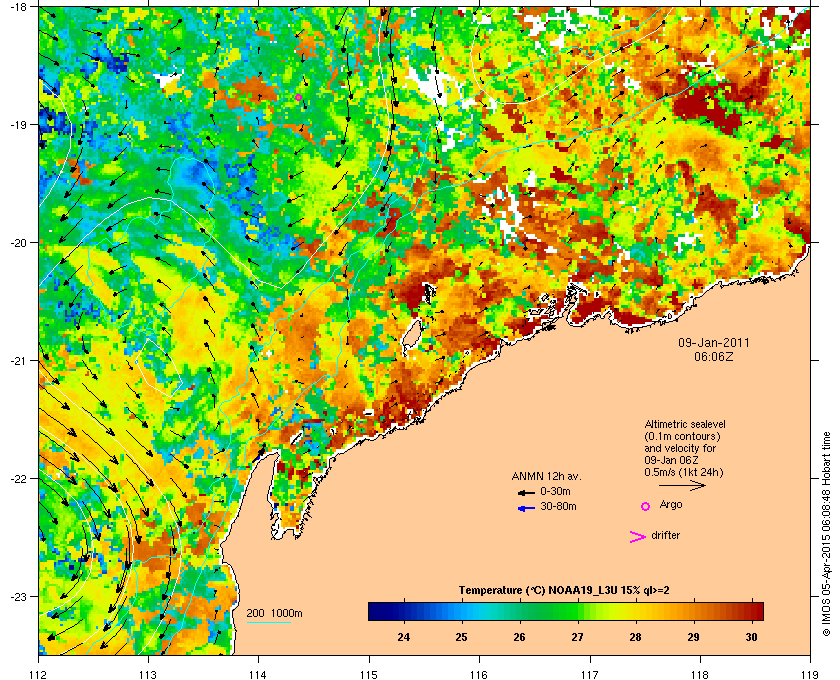Click longitude axis label 116
The image size is (840, 680).
click(479, 674)
